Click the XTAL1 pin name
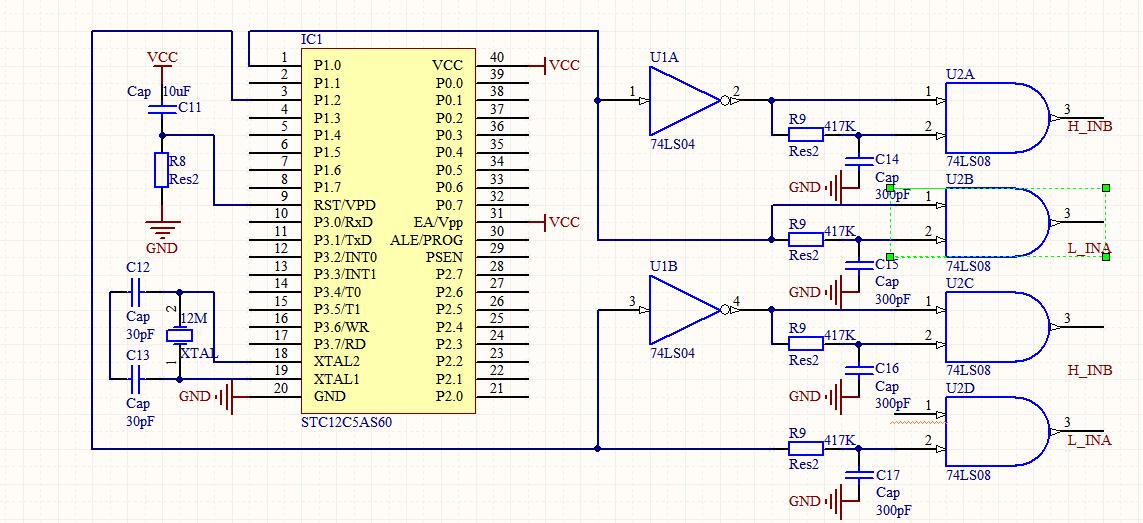 [x=335, y=379]
